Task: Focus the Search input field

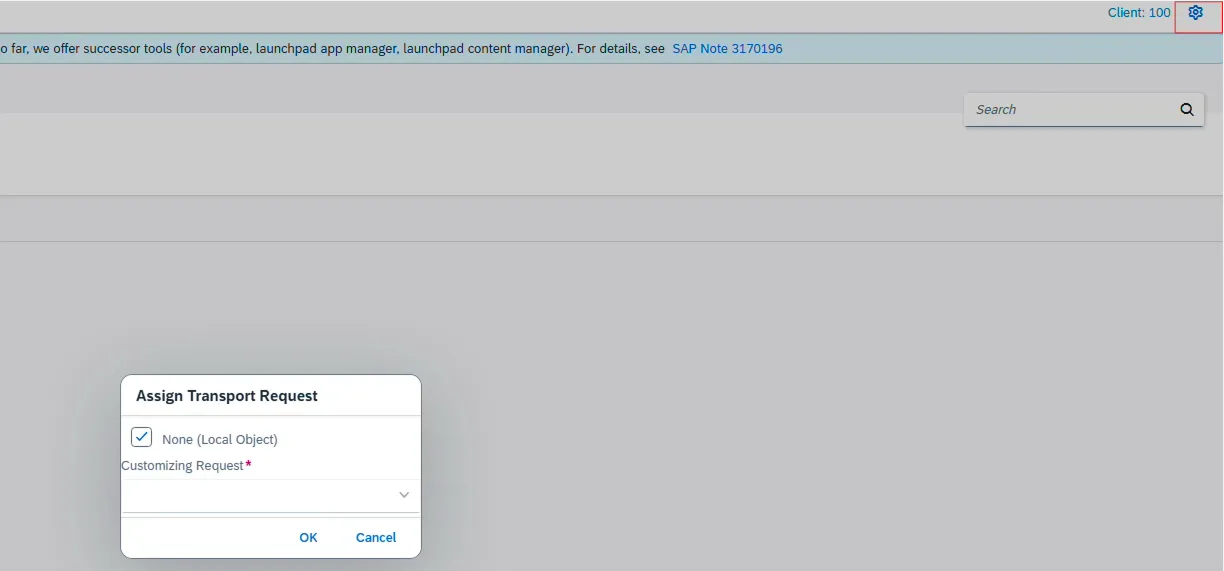Action: pos(1070,110)
